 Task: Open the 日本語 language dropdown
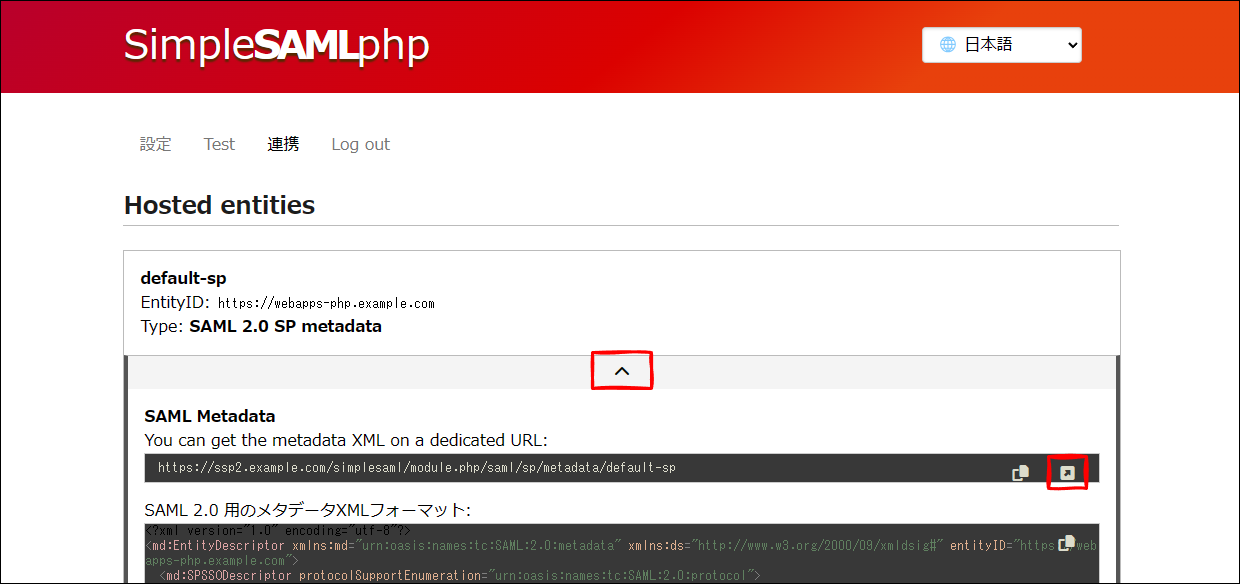1001,45
